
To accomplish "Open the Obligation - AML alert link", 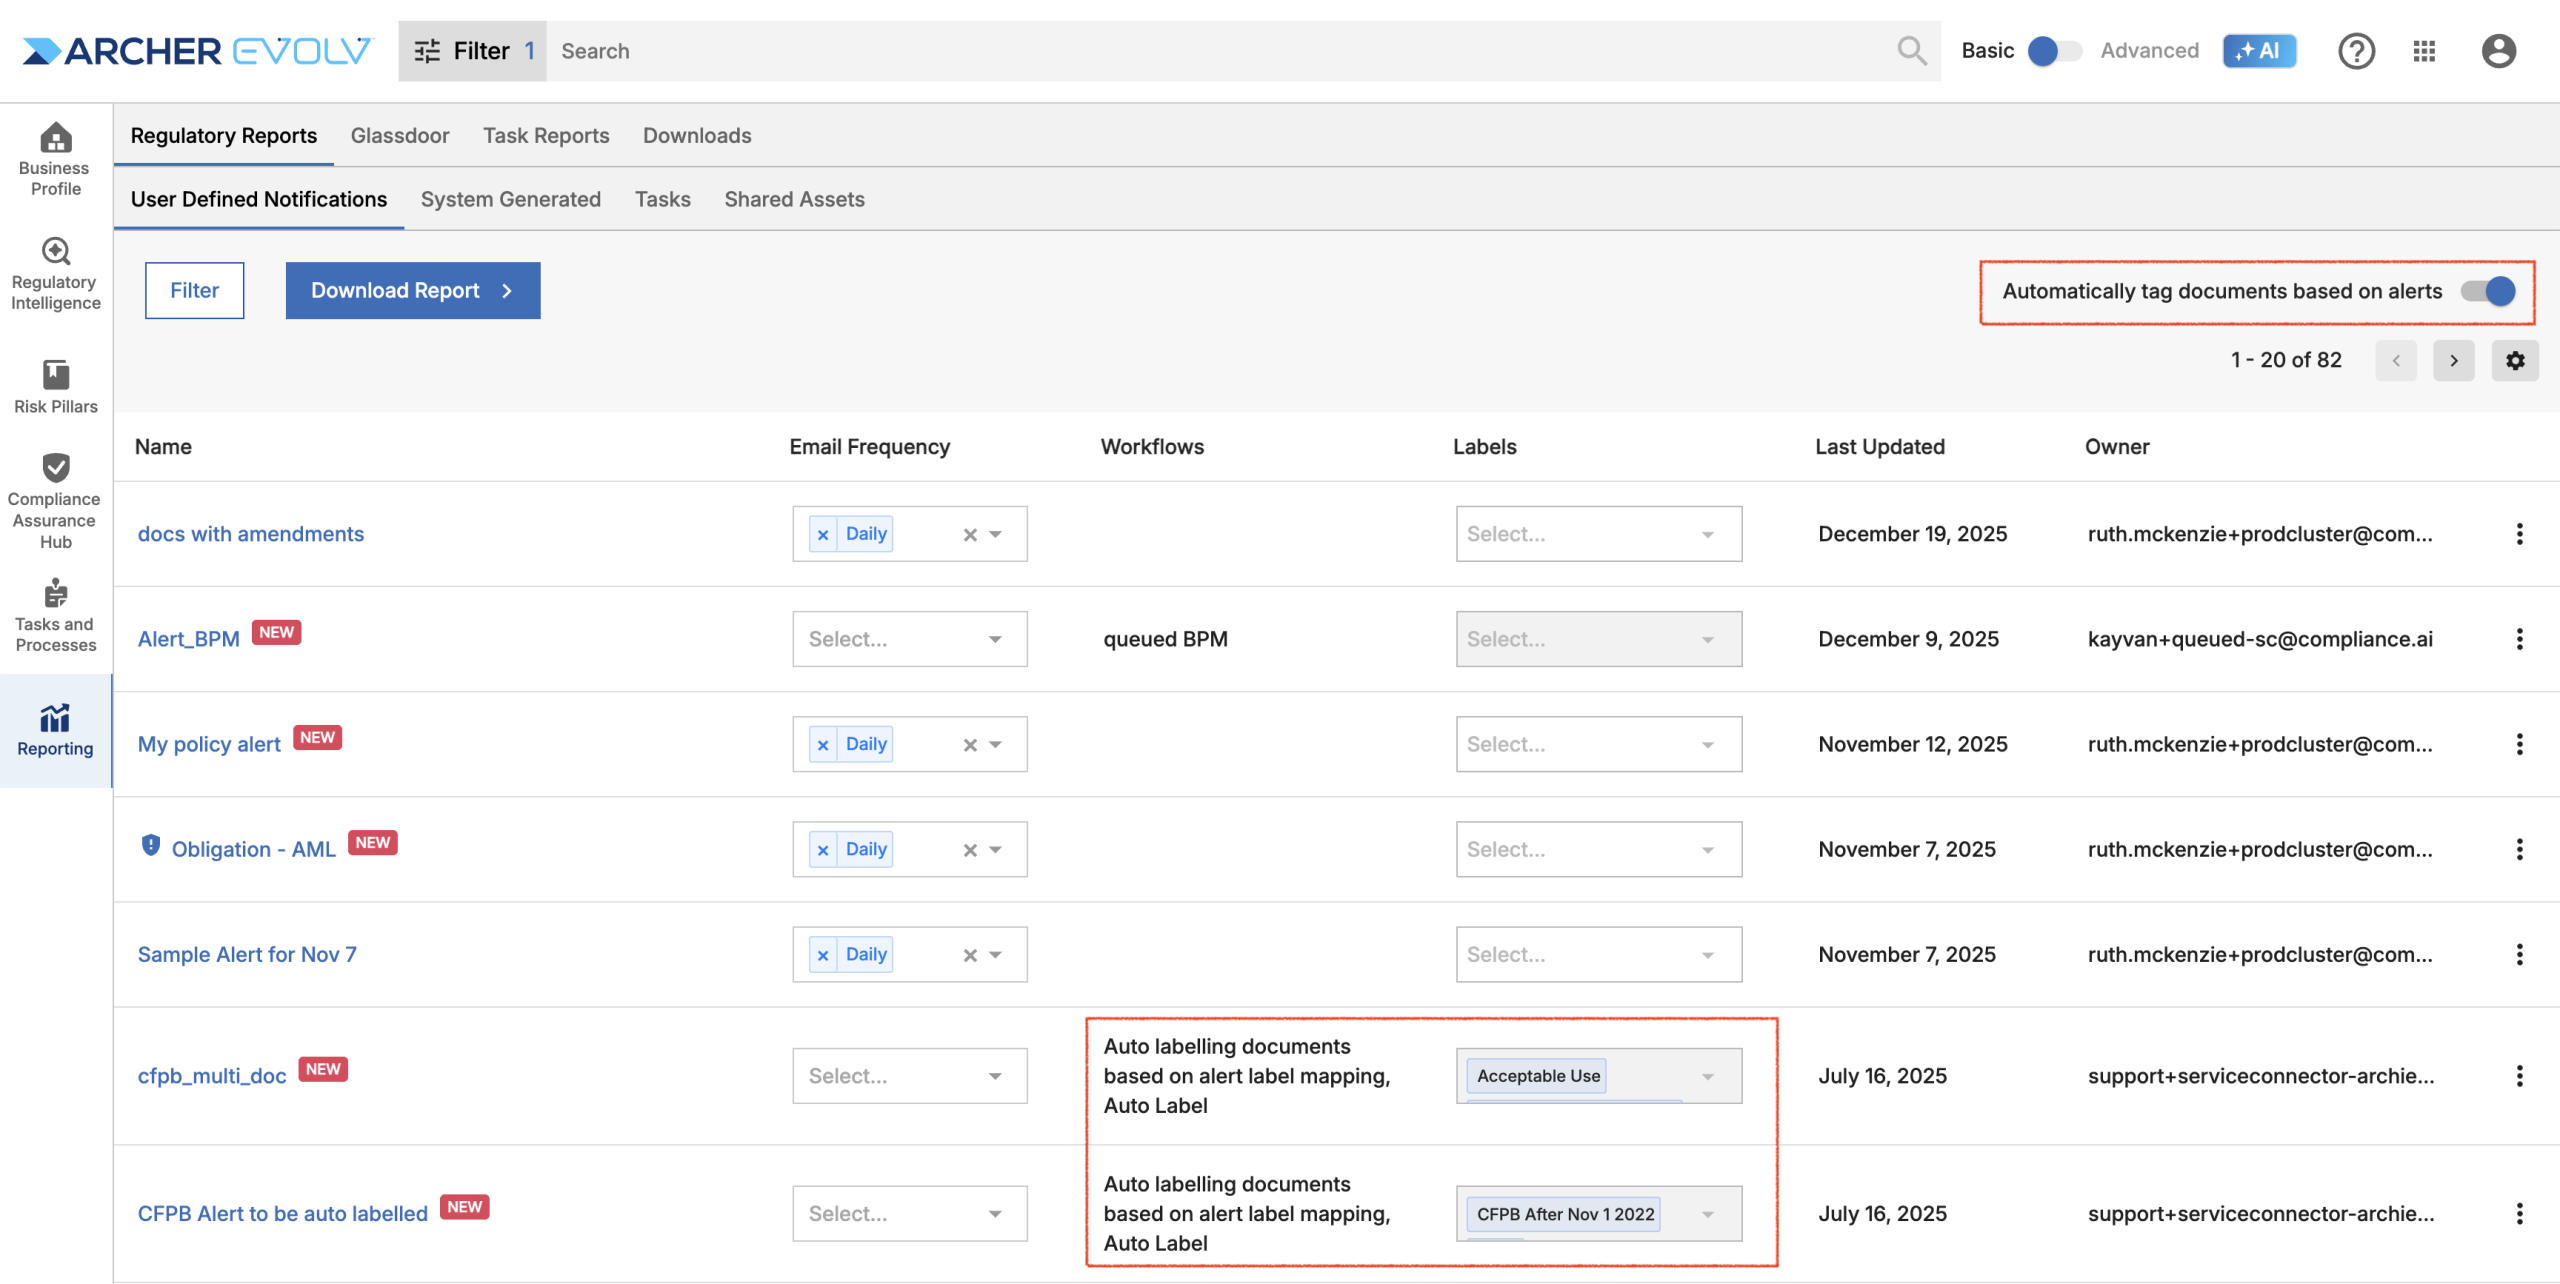I will tap(253, 850).
